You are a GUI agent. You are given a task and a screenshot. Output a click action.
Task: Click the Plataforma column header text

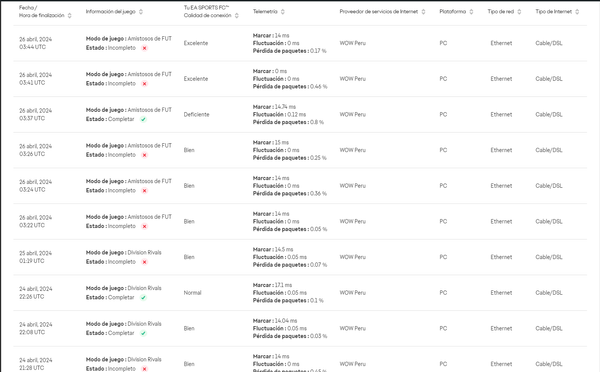(453, 12)
